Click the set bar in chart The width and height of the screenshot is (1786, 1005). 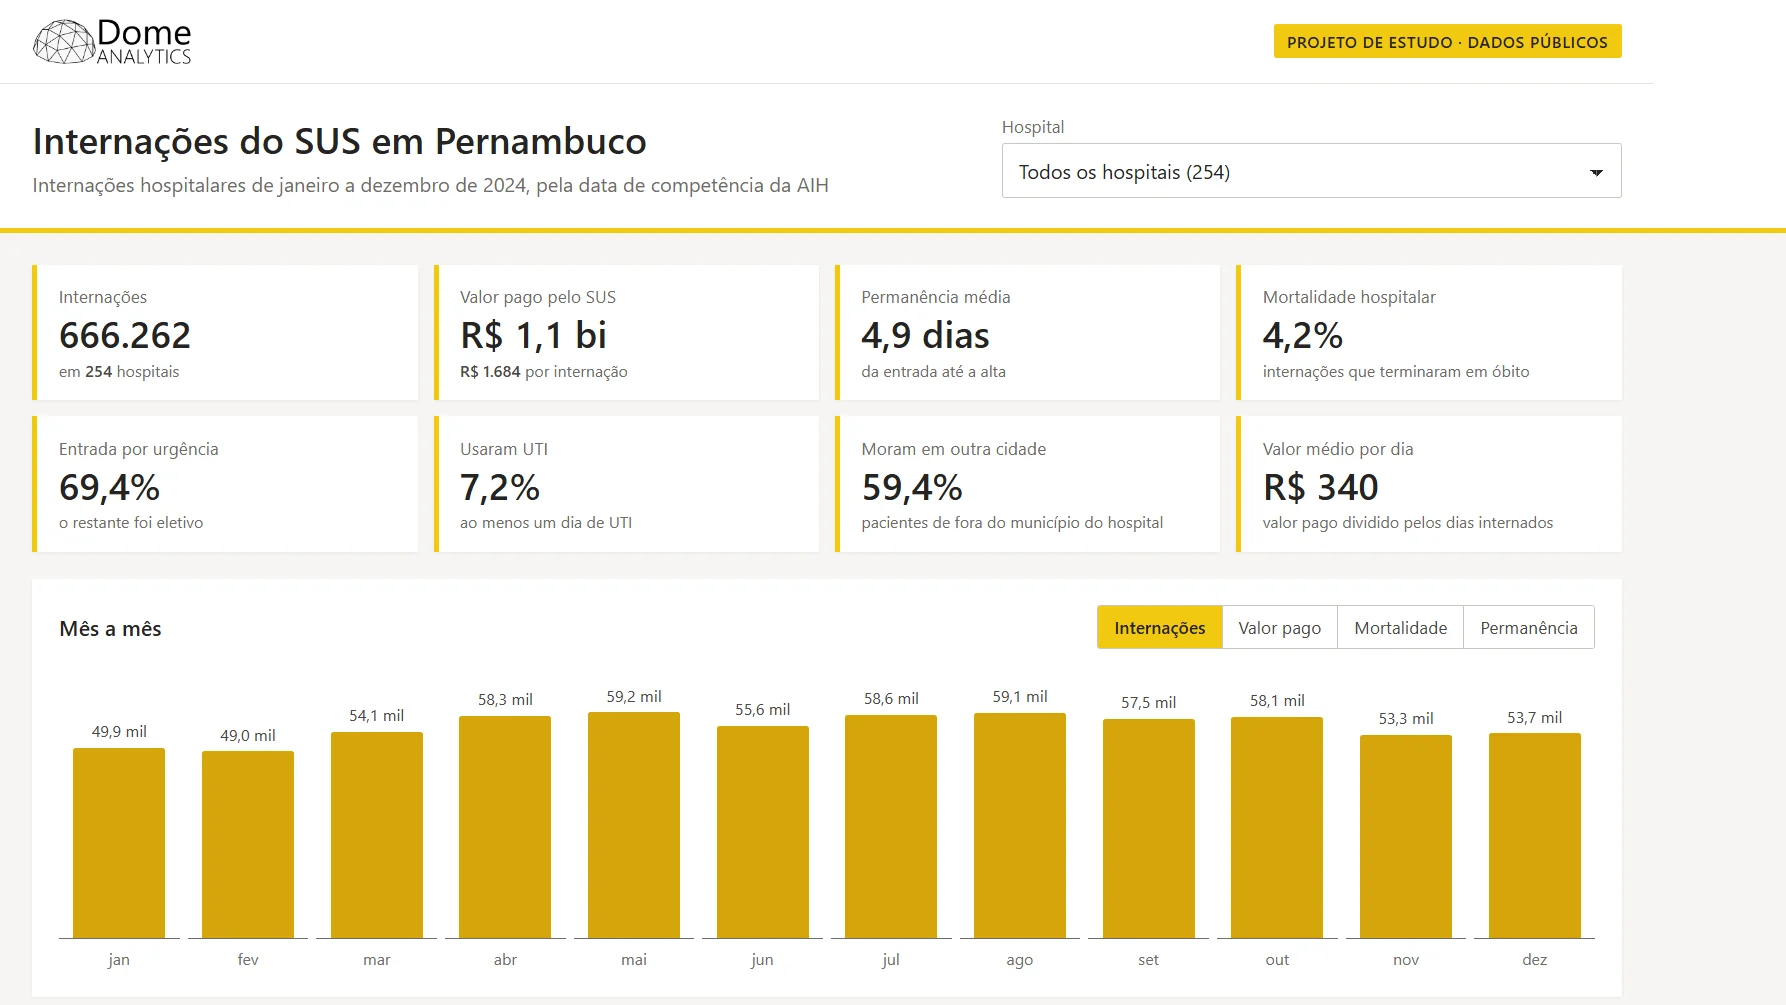coord(1149,828)
